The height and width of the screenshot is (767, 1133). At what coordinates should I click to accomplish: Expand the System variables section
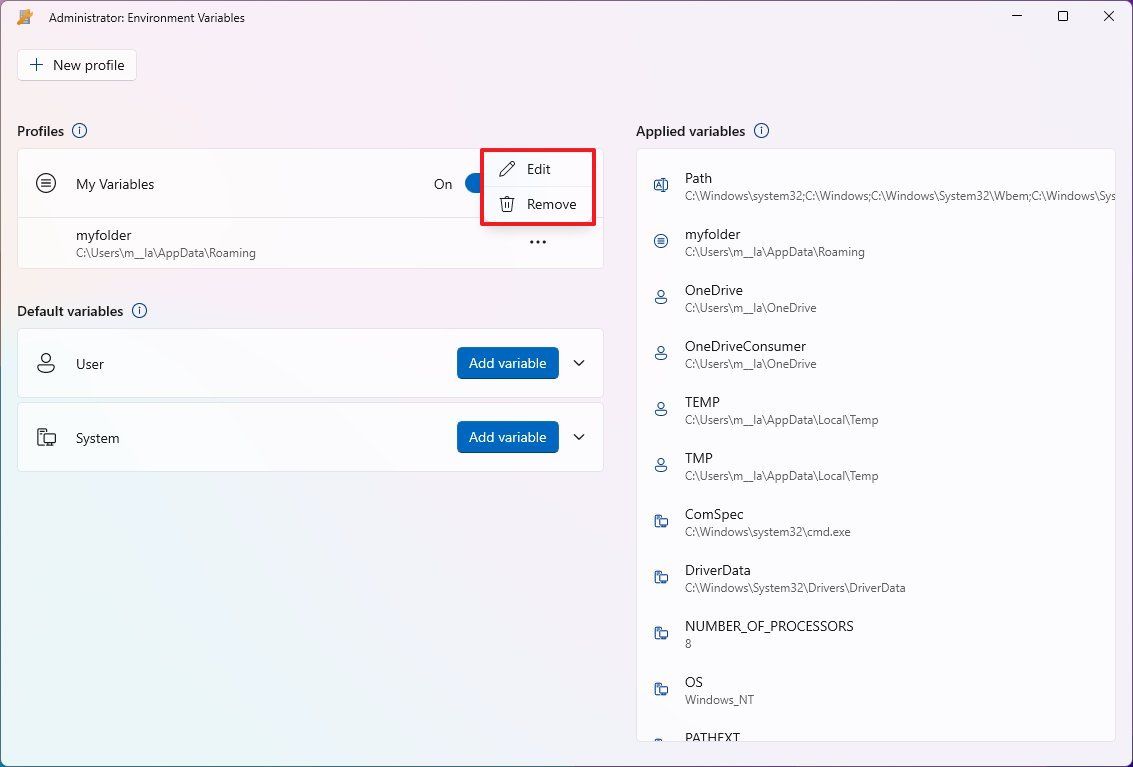point(578,437)
